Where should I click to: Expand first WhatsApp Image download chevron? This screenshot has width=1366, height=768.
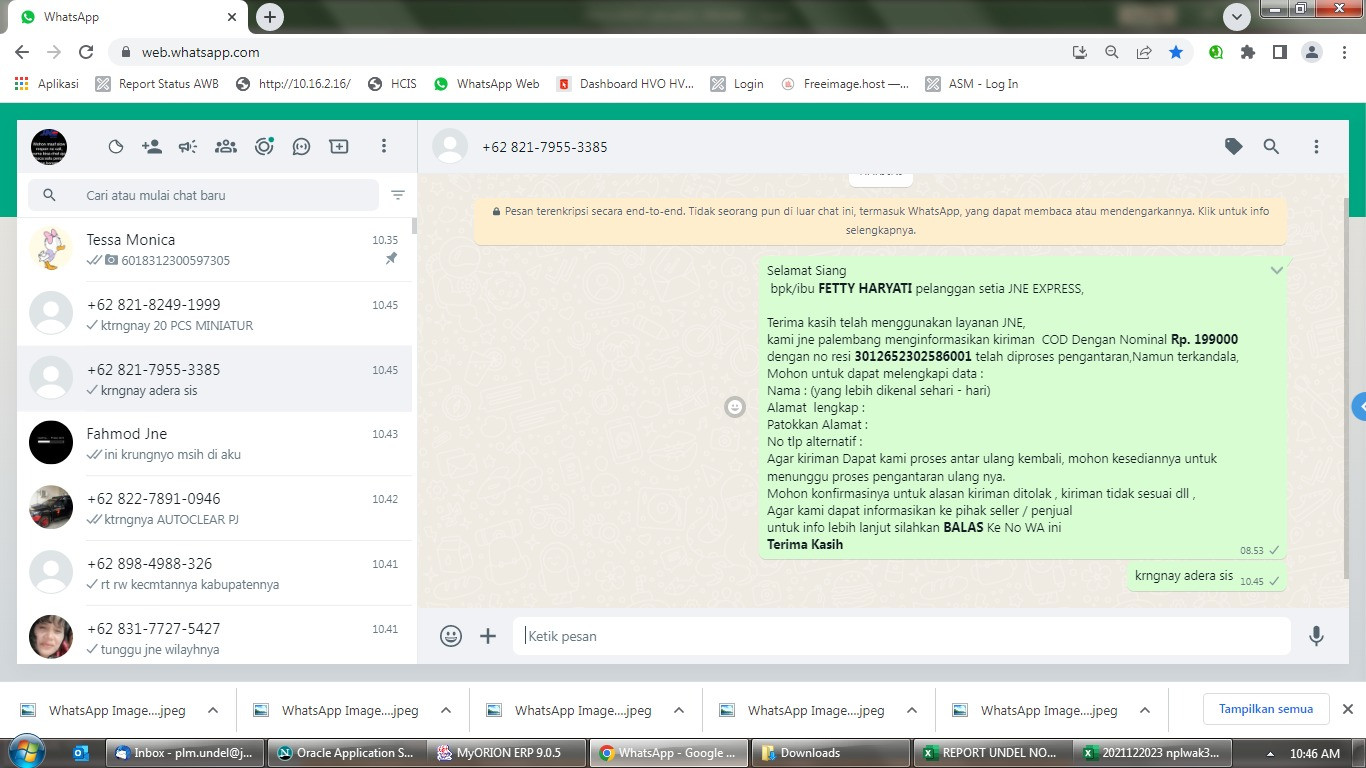pyautogui.click(x=213, y=711)
